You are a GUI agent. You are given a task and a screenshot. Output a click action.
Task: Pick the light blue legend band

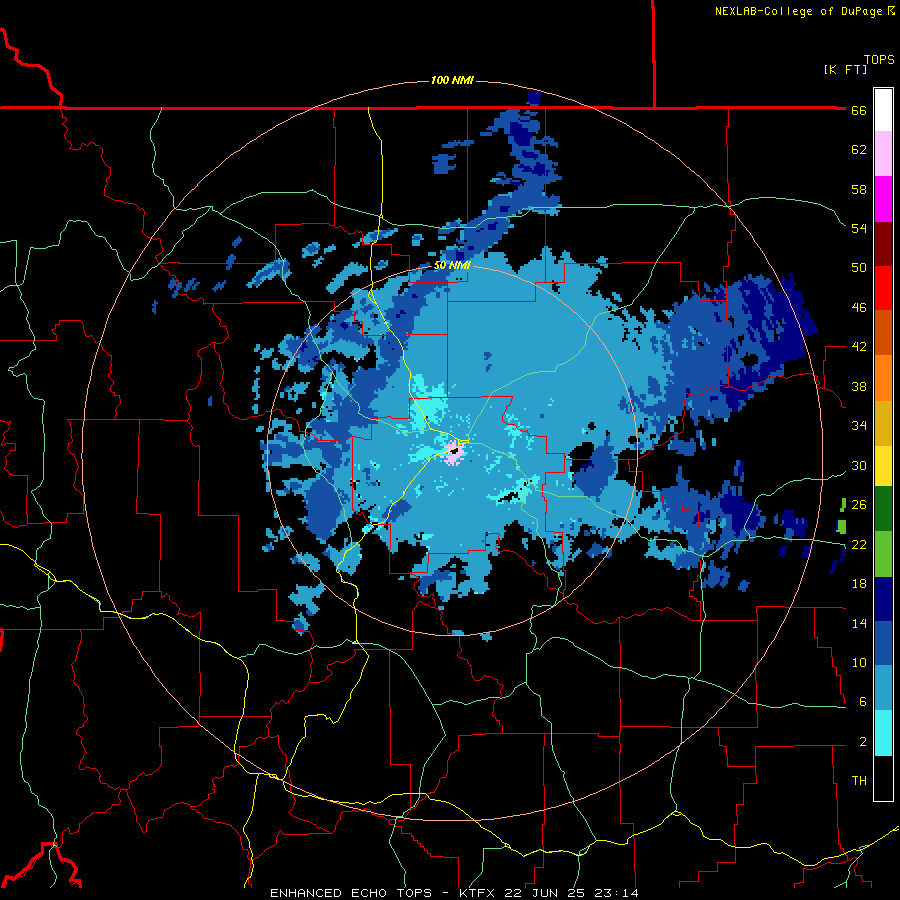[x=883, y=688]
